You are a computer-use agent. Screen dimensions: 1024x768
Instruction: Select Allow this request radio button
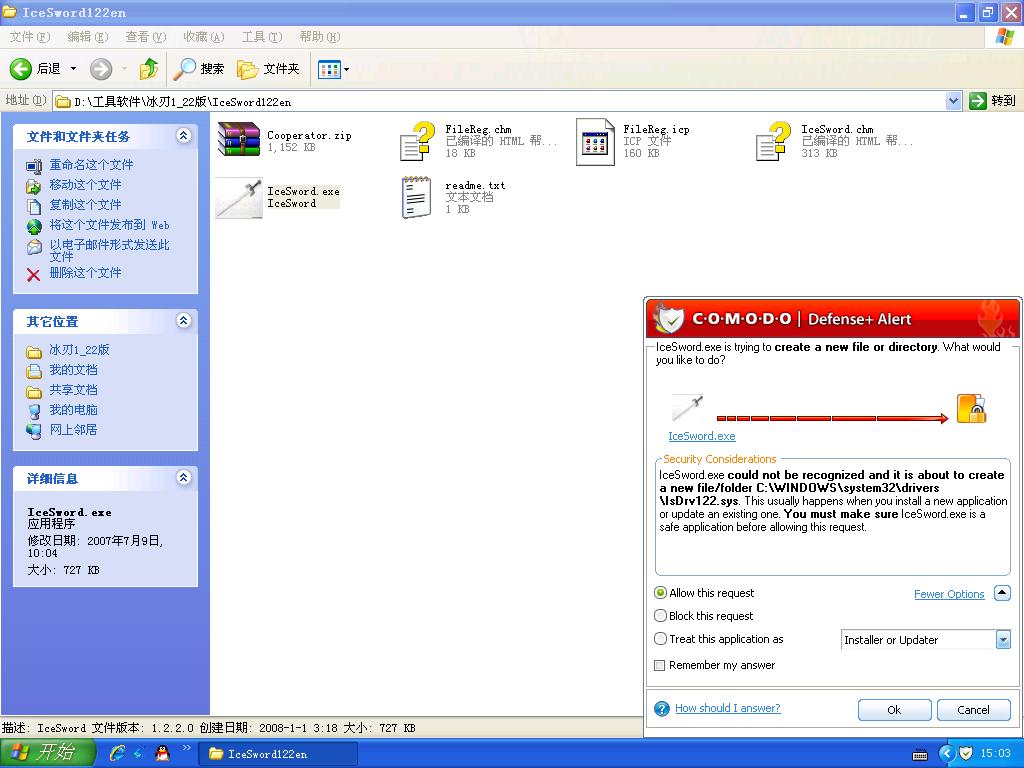pyautogui.click(x=660, y=592)
